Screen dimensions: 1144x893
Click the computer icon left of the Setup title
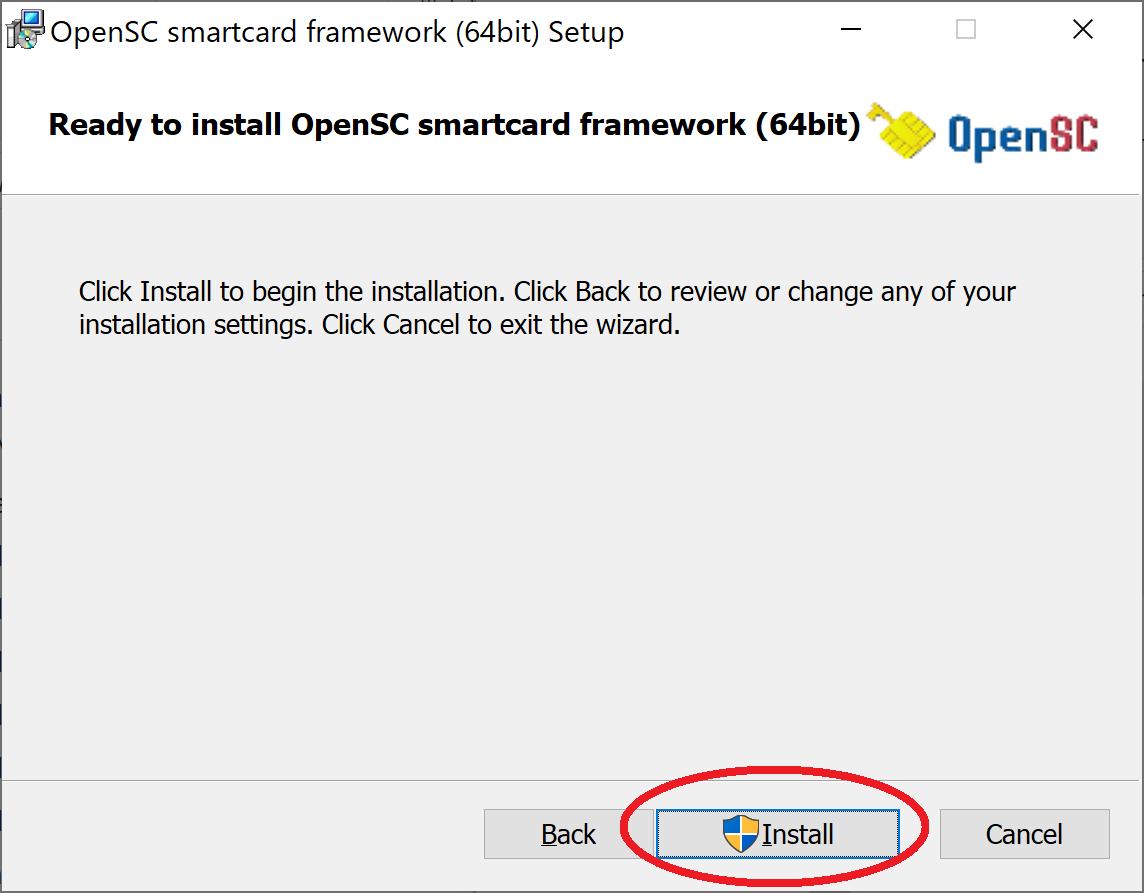24,29
